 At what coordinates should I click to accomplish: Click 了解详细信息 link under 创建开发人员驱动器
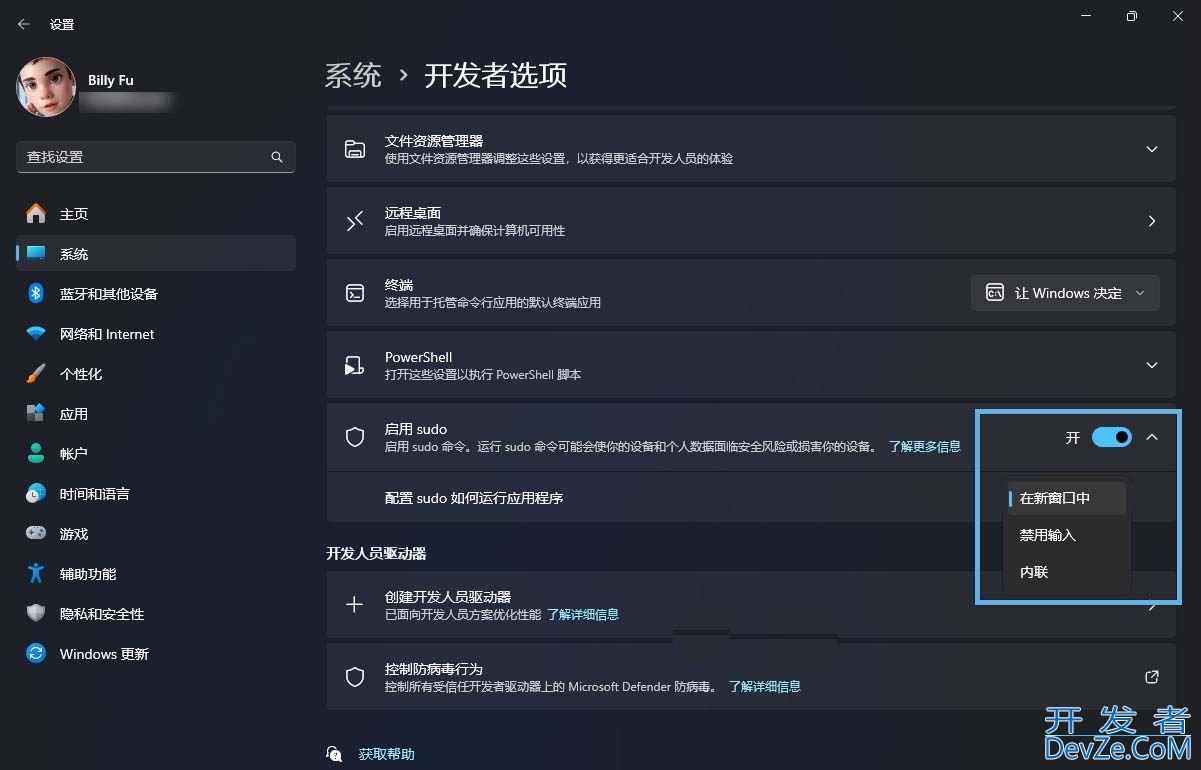click(x=582, y=614)
